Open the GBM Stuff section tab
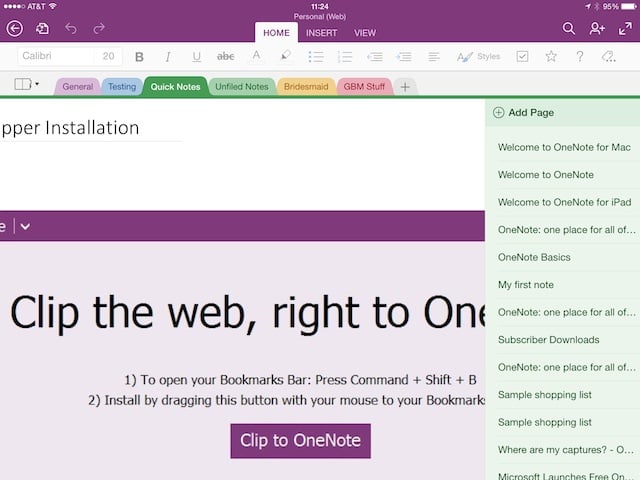640x480 pixels. [x=364, y=87]
